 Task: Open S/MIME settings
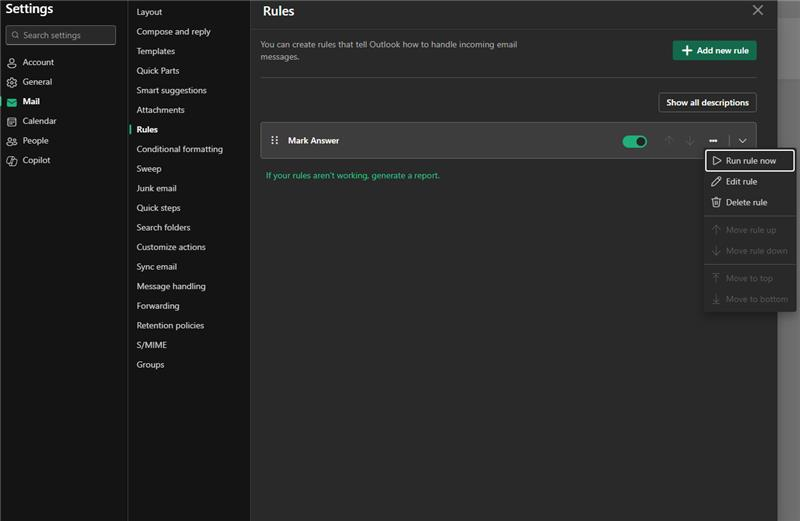(x=152, y=345)
